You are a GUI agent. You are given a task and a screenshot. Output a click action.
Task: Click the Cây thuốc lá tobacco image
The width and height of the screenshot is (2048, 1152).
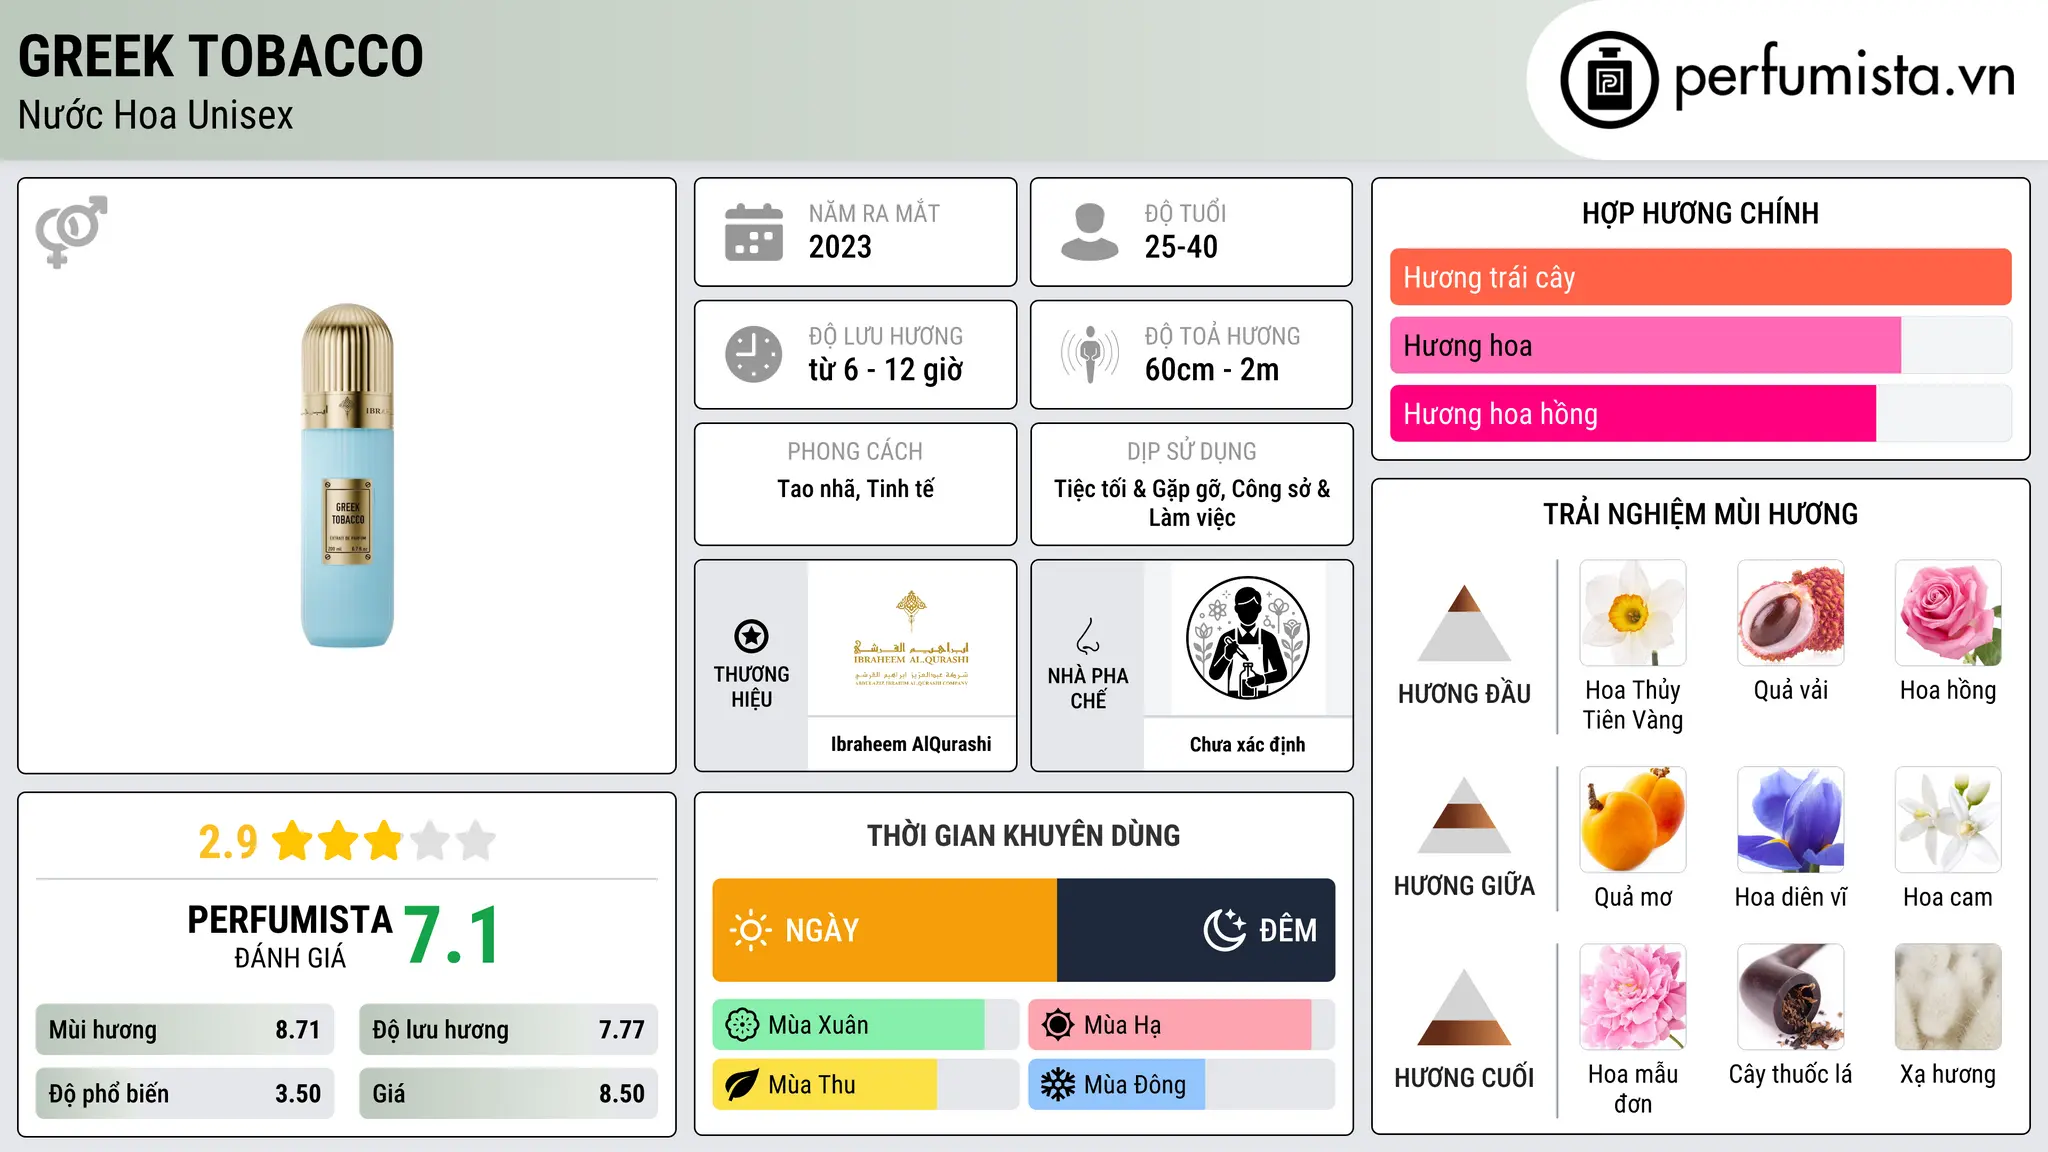point(1791,997)
